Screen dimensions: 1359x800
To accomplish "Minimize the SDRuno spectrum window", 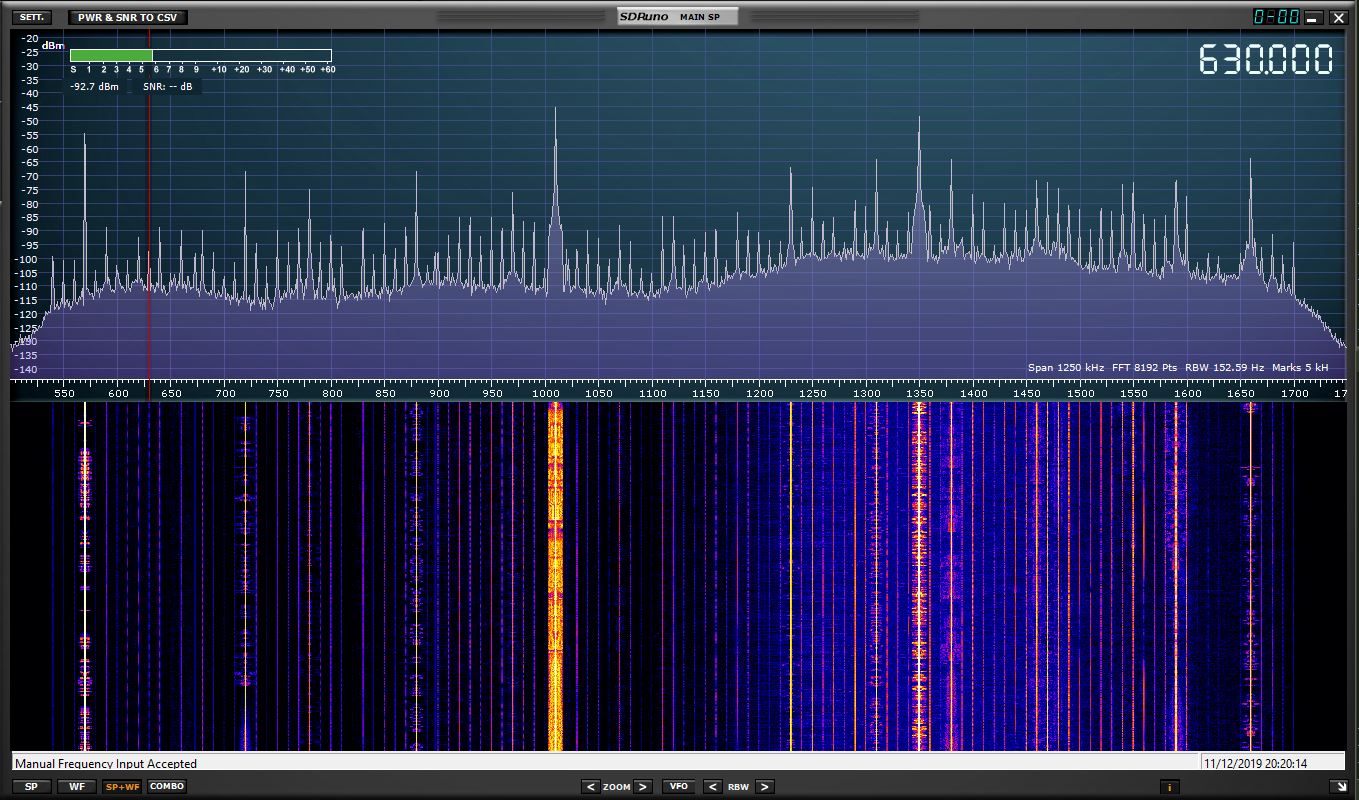I will (1313, 18).
